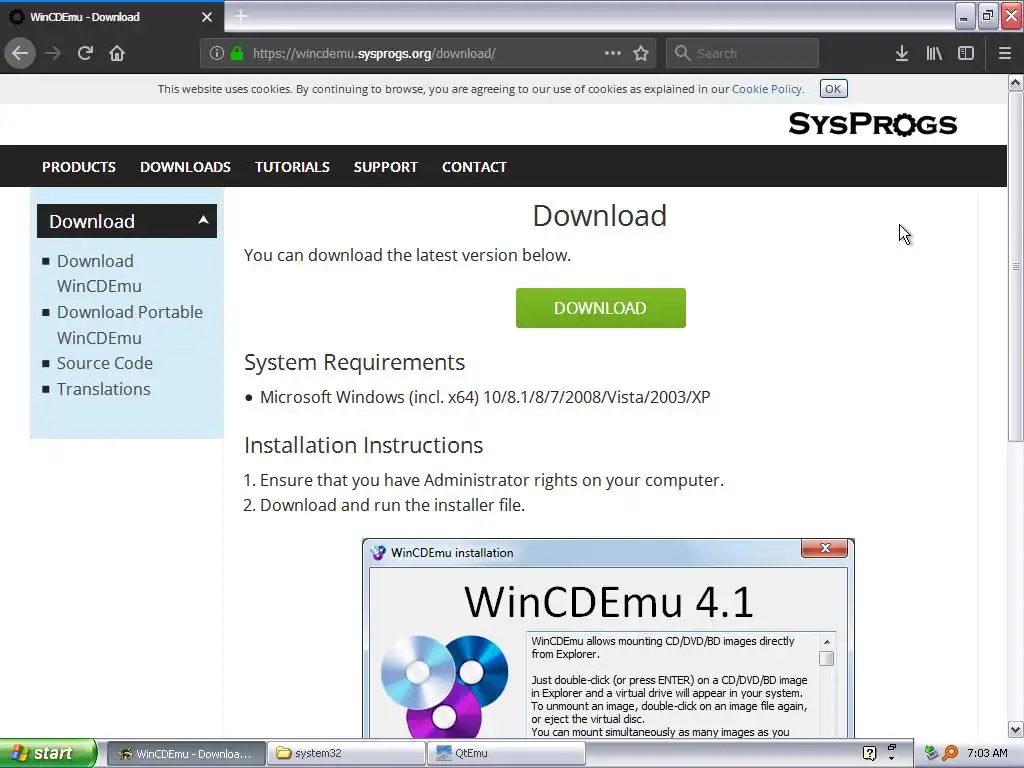Dismiss cookie notice with OK
This screenshot has height=768, width=1024.
[x=833, y=89]
